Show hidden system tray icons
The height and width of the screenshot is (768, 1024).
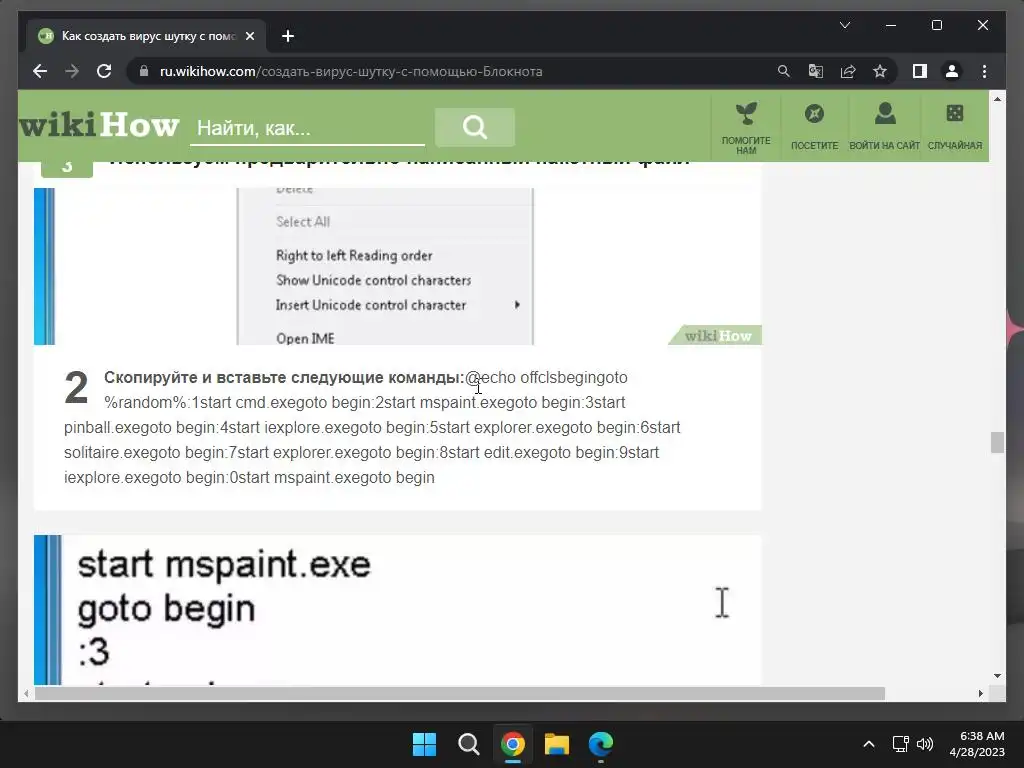[x=869, y=744]
